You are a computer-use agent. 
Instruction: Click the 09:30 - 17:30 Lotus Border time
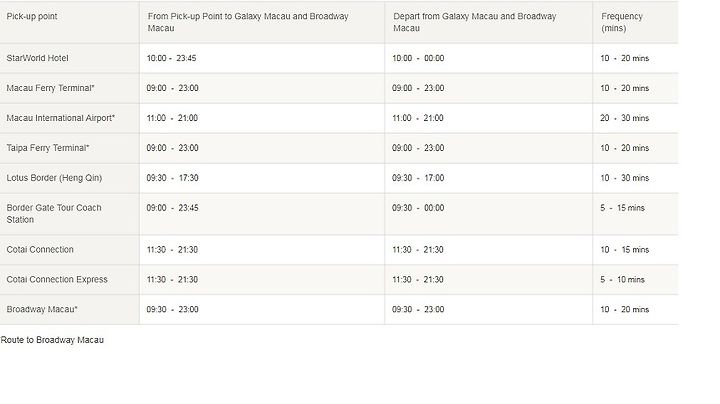(x=173, y=178)
